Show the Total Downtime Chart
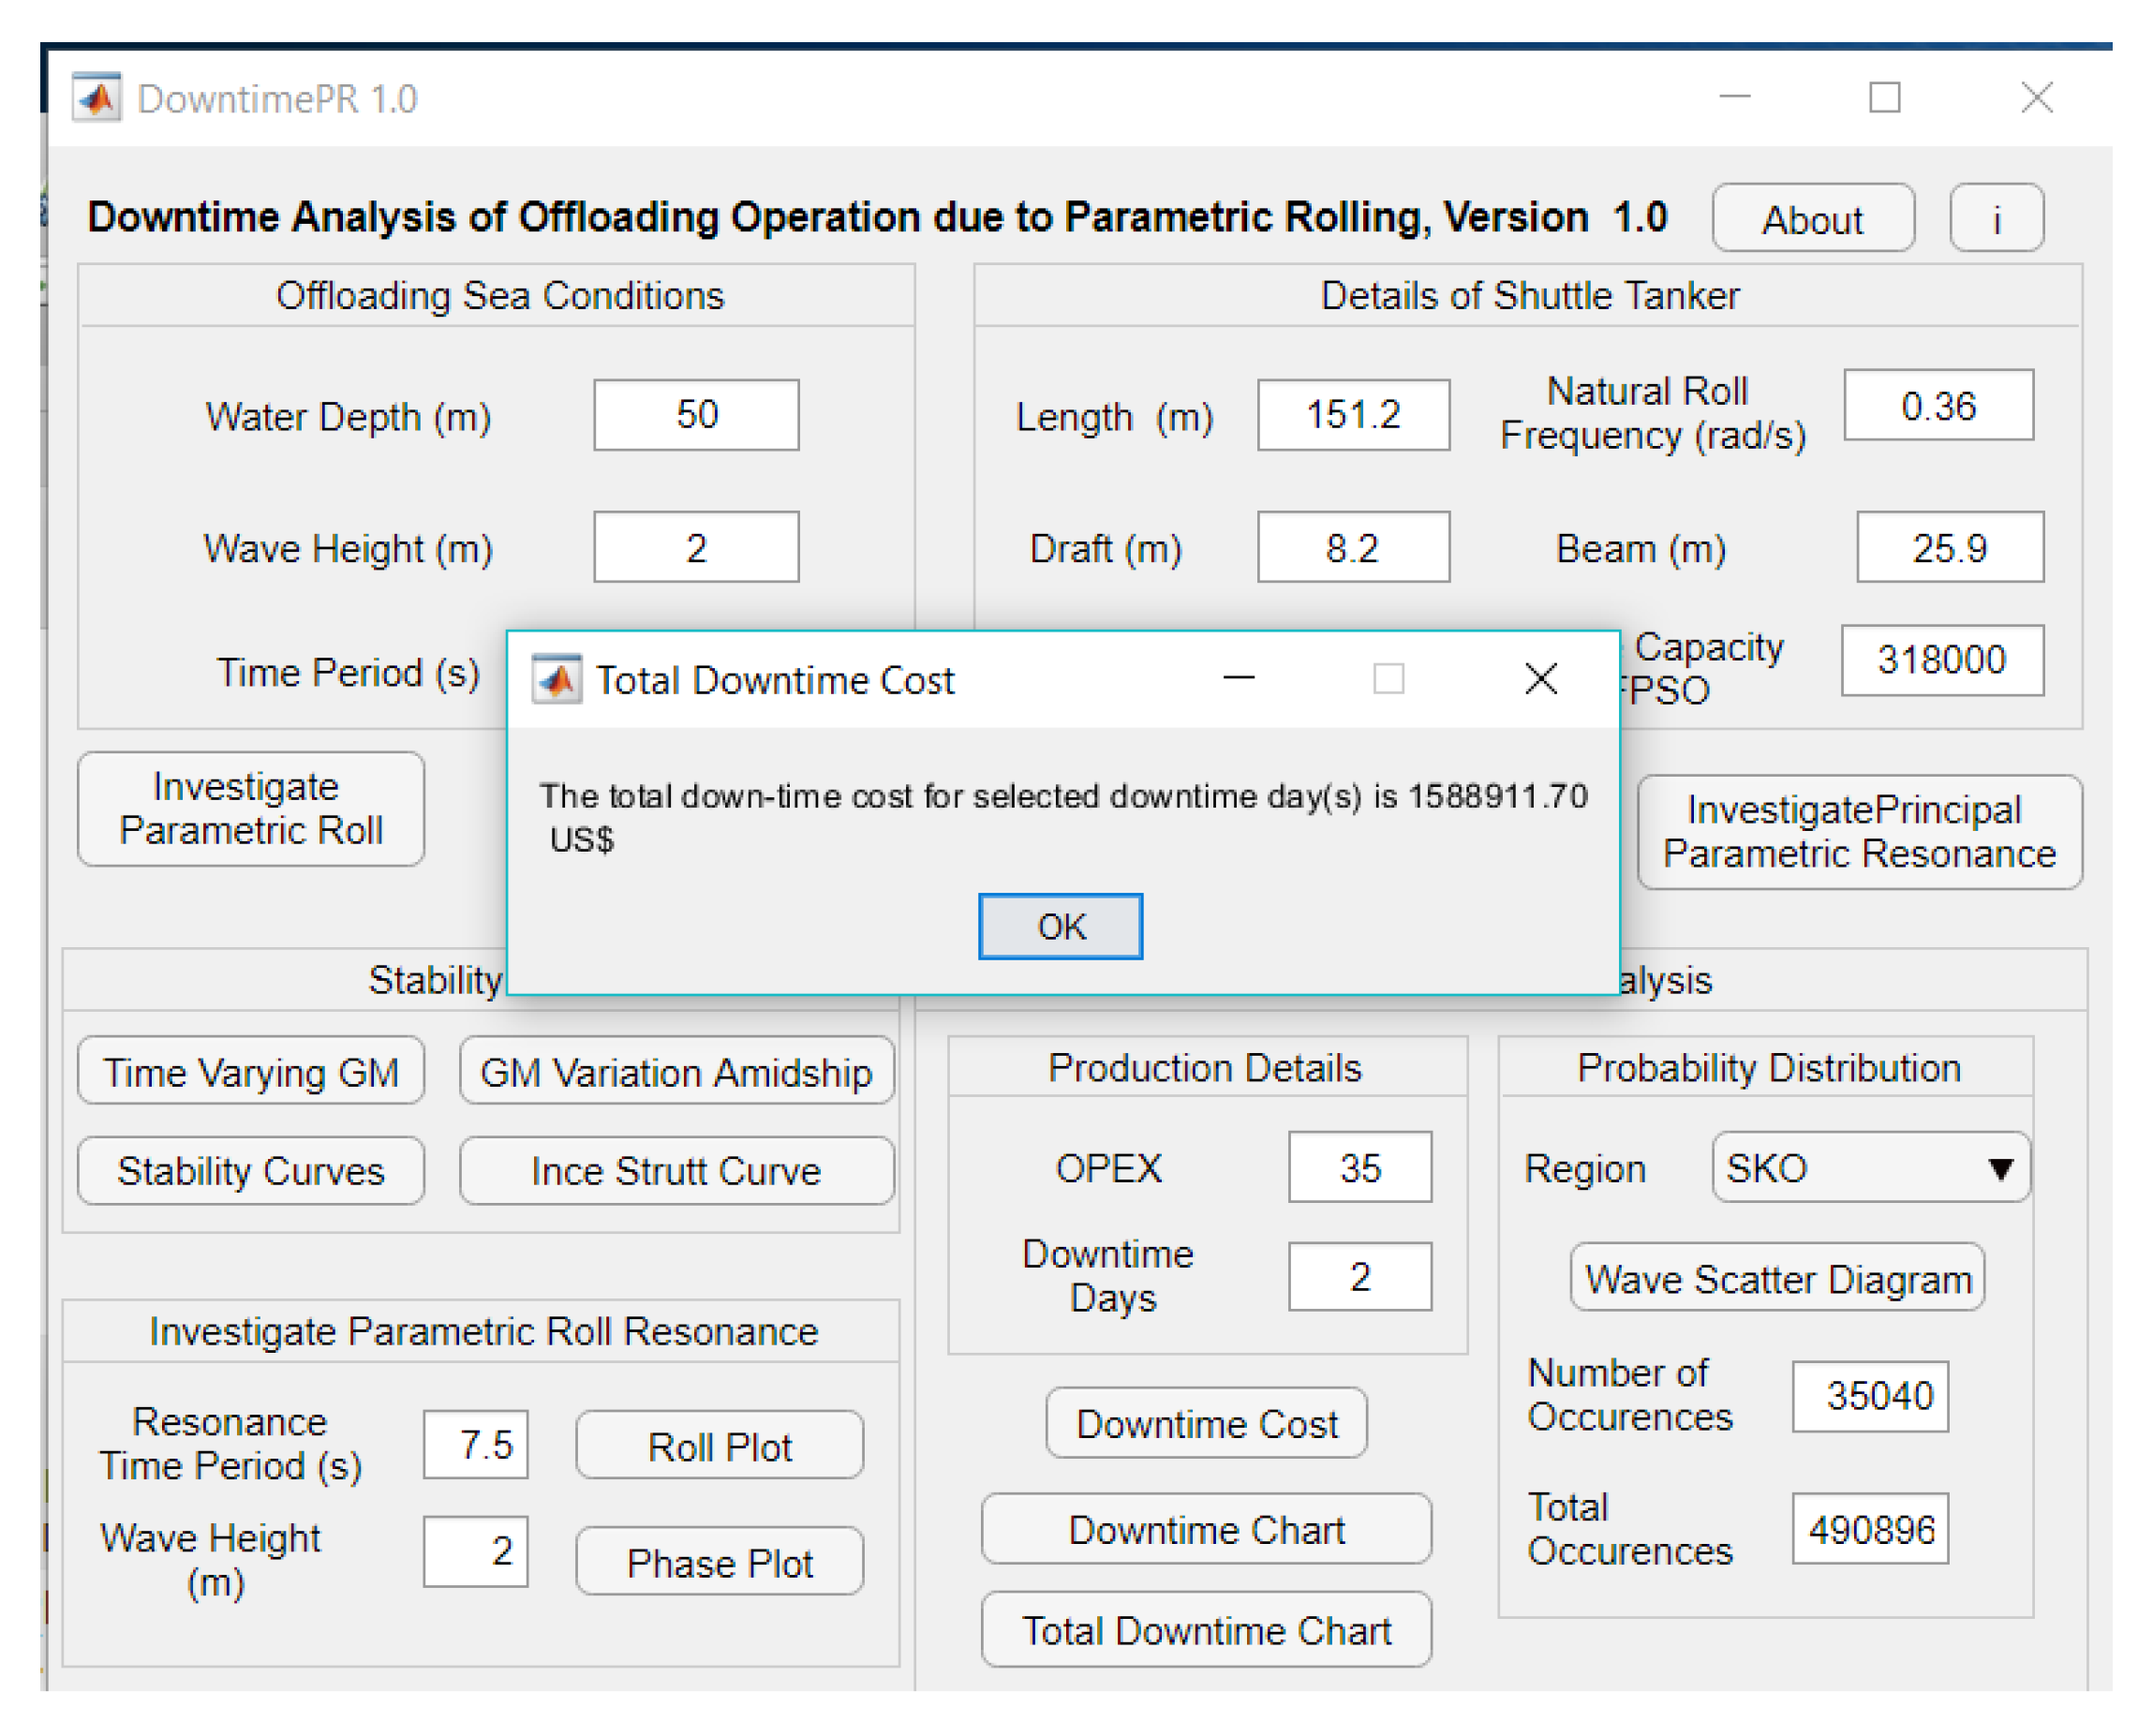 (1205, 1631)
